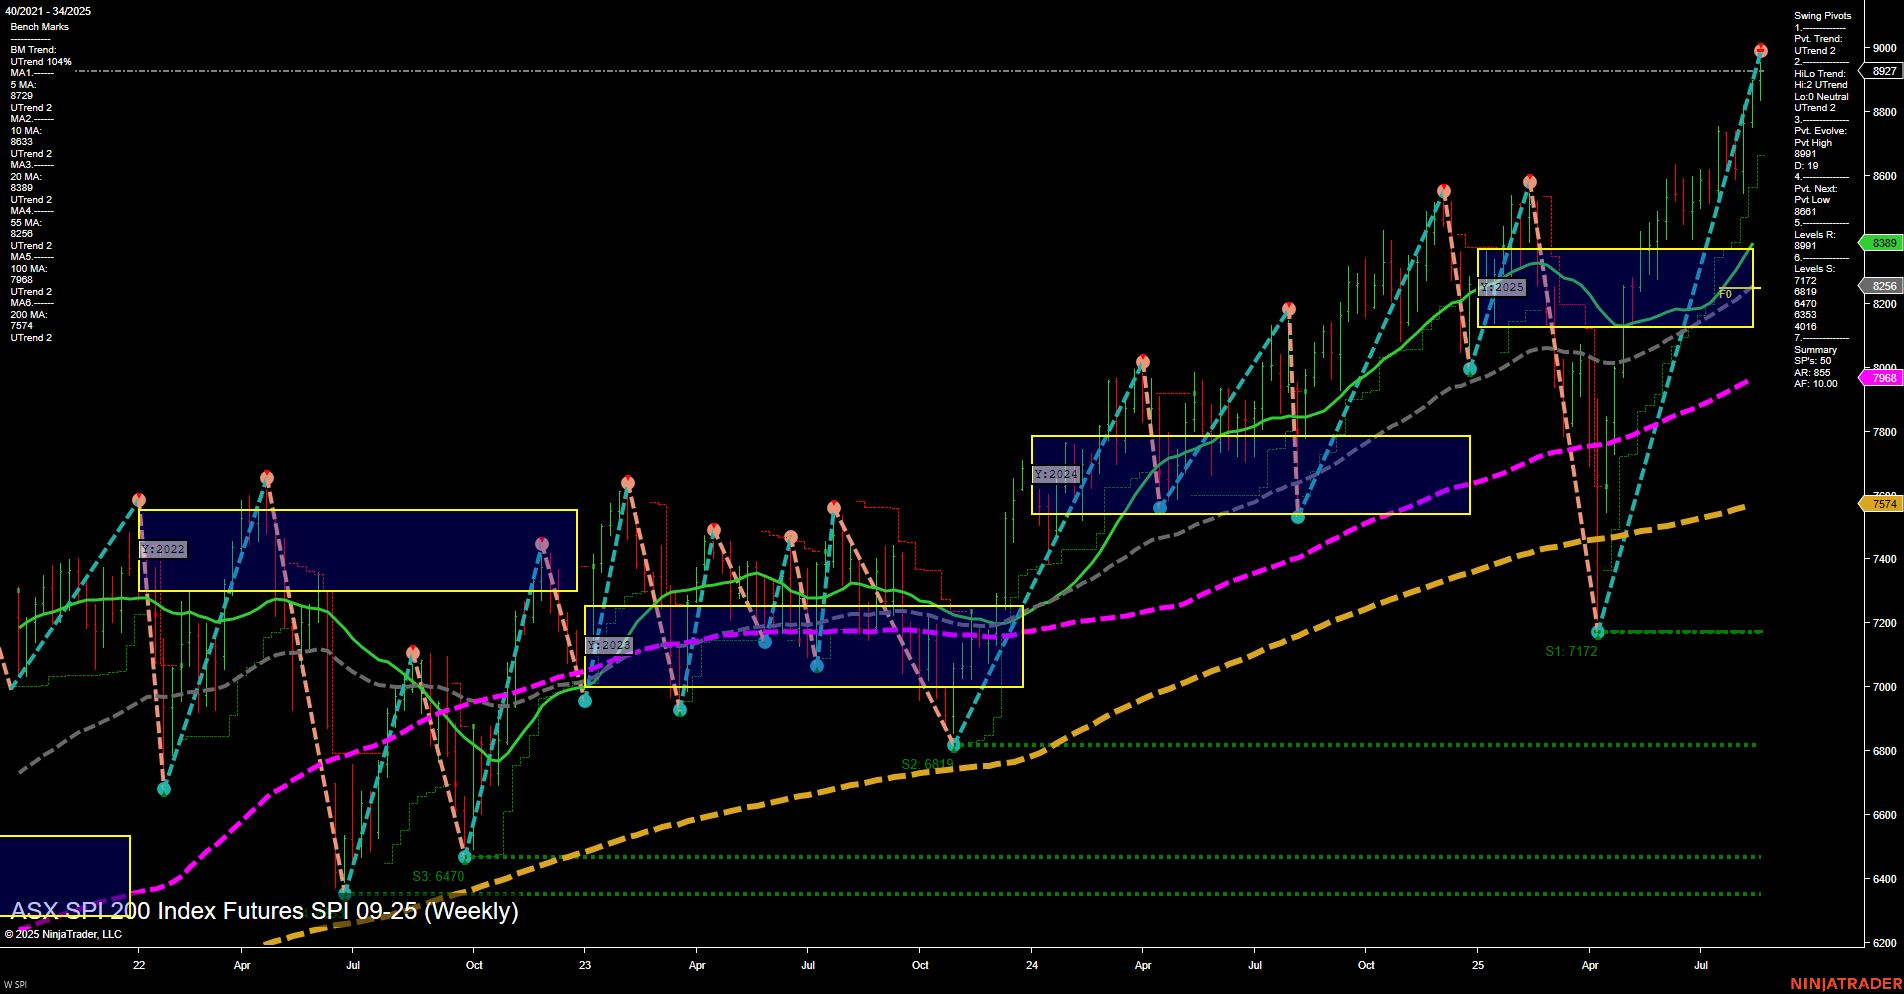
Task: Open the copyright 2025 NinjaTrader LLC link
Action: [64, 933]
